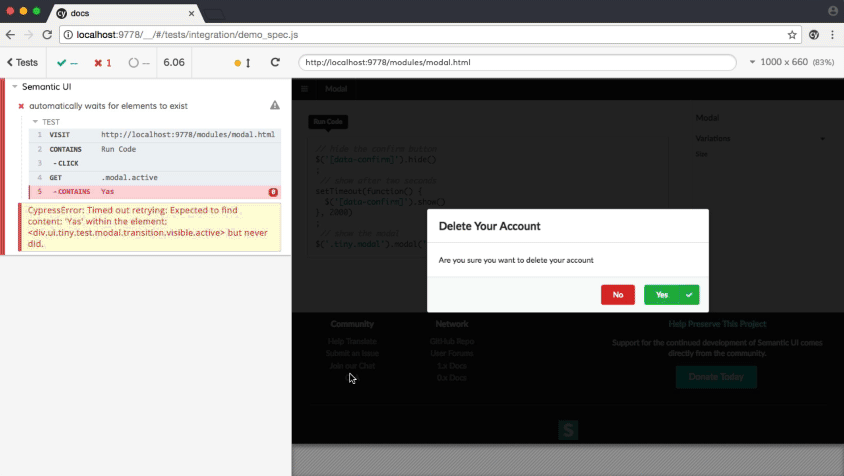Select the VISIT command row
Image resolution: width=844 pixels, height=476 pixels.
tap(155, 135)
